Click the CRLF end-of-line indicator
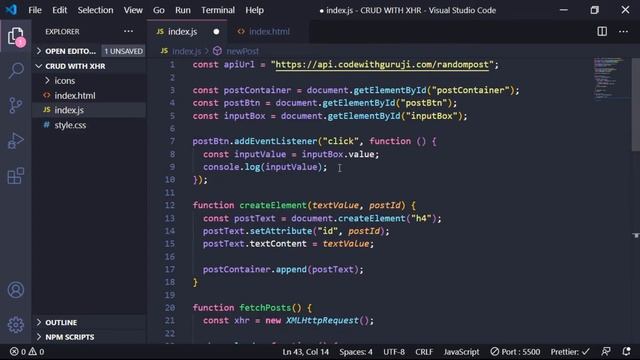 tap(424, 351)
